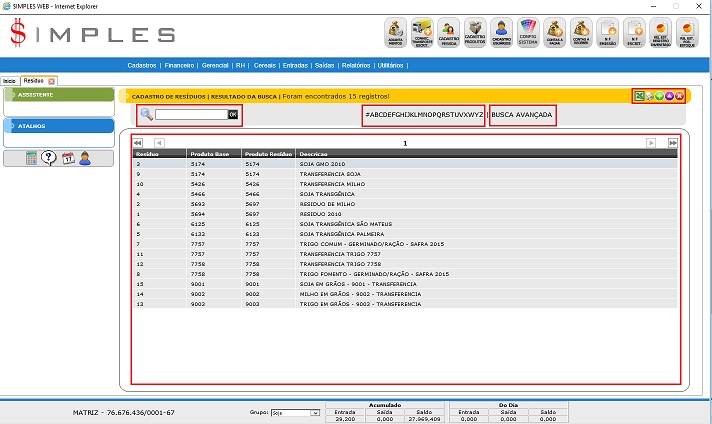Click the search text input field
This screenshot has height=424, width=712.
click(191, 115)
